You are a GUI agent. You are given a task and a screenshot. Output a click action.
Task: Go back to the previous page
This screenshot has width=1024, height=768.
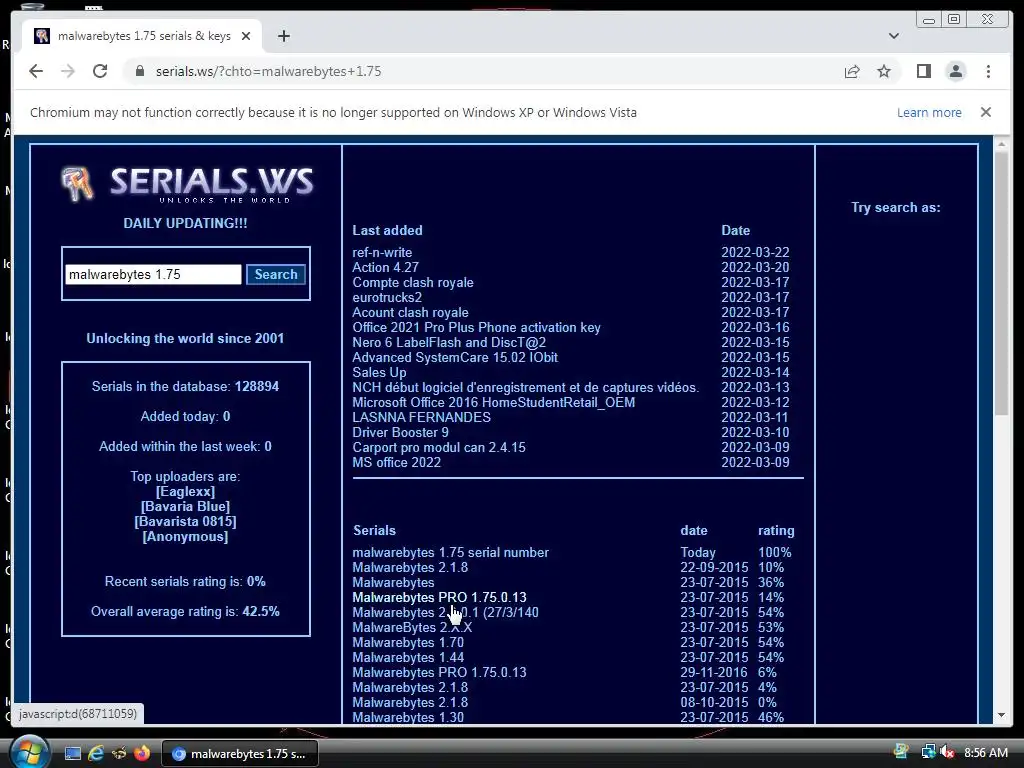36,71
